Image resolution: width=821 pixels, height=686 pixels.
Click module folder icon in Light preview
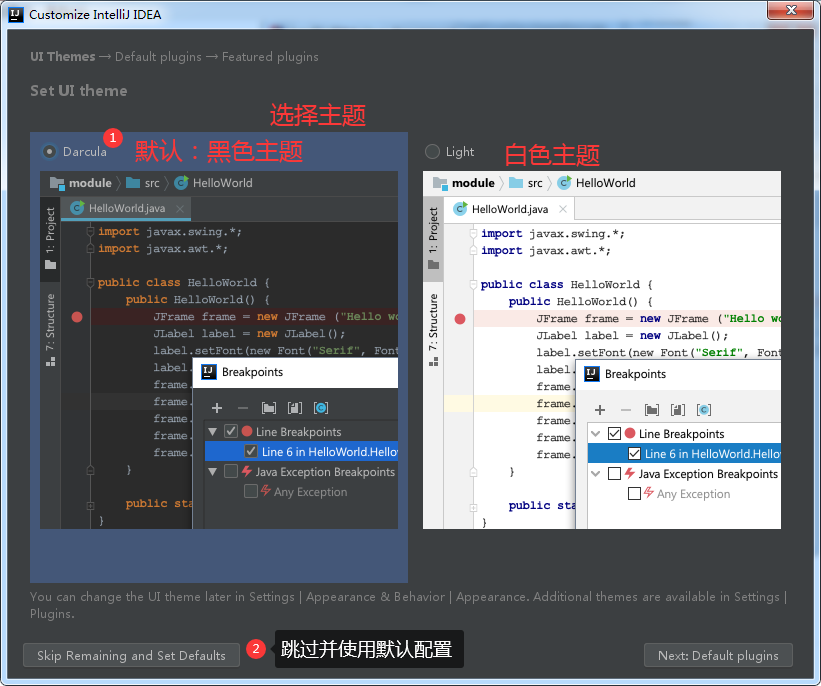pos(440,183)
